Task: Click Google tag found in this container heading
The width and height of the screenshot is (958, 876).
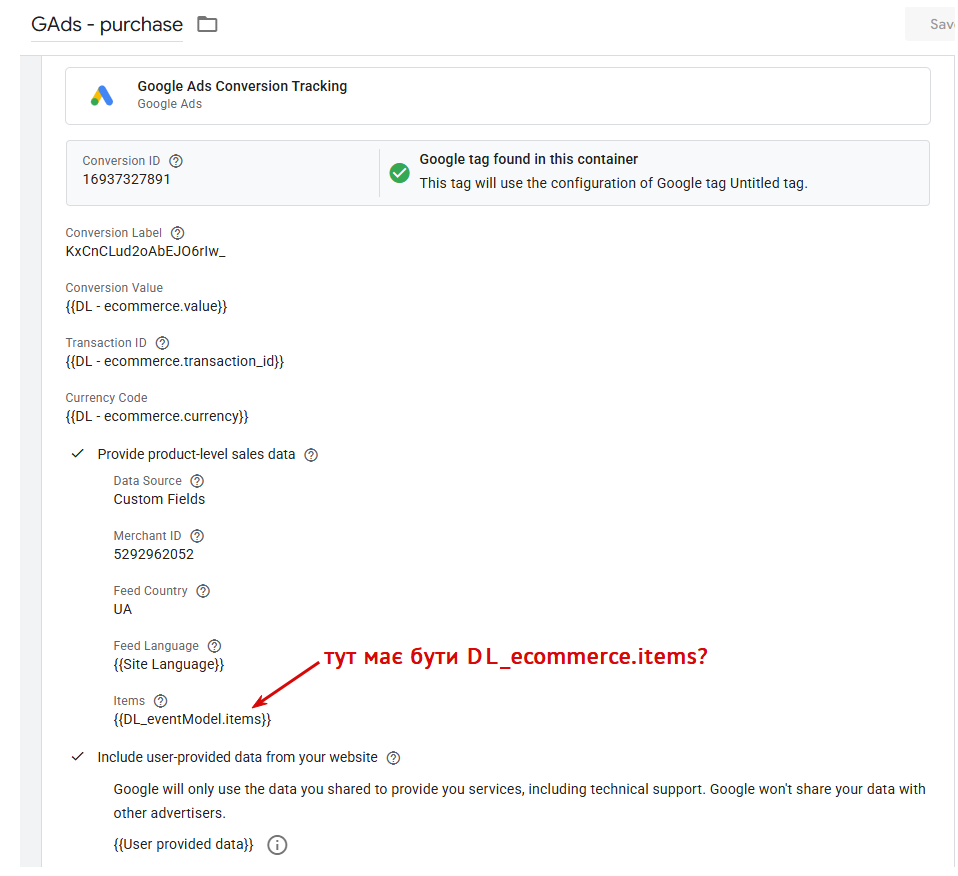Action: click(528, 159)
